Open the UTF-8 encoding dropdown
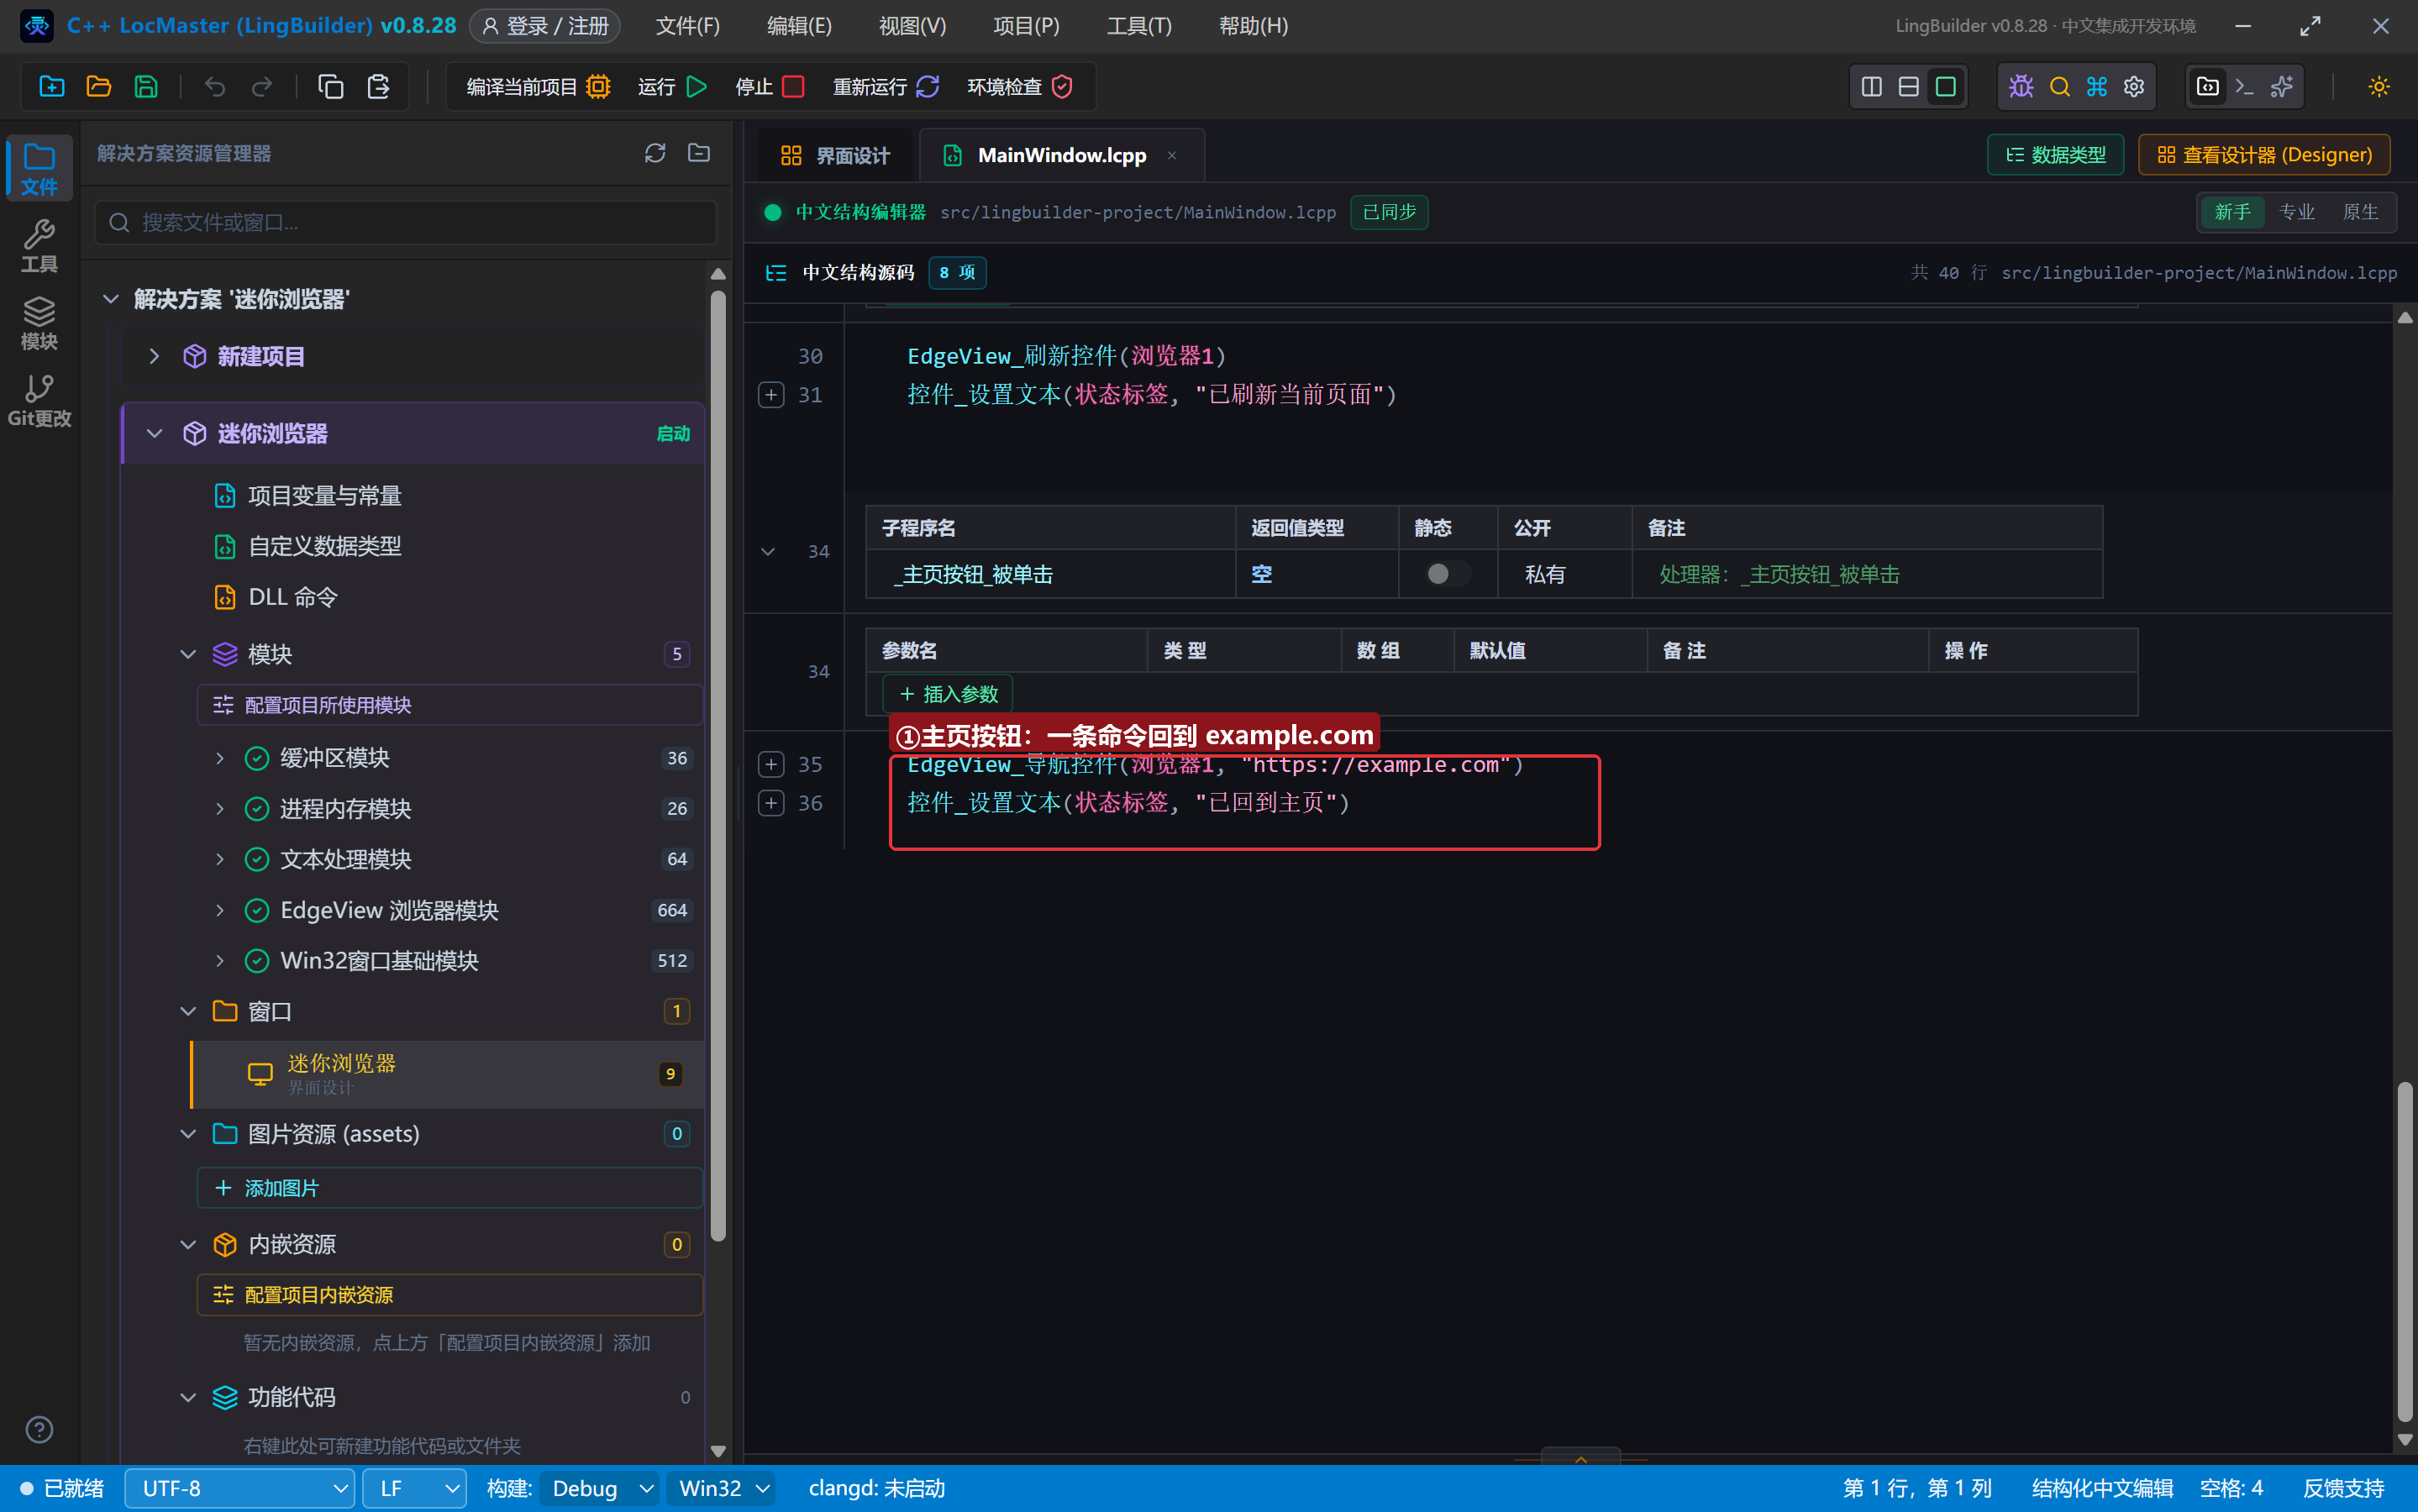Screen dimensions: 2418x1512 [x=240, y=1488]
